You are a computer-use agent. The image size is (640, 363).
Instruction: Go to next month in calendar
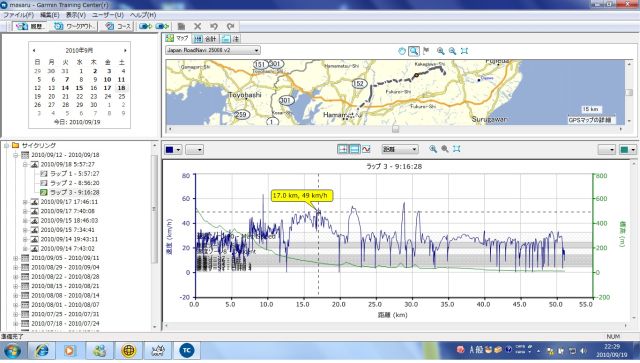click(125, 51)
